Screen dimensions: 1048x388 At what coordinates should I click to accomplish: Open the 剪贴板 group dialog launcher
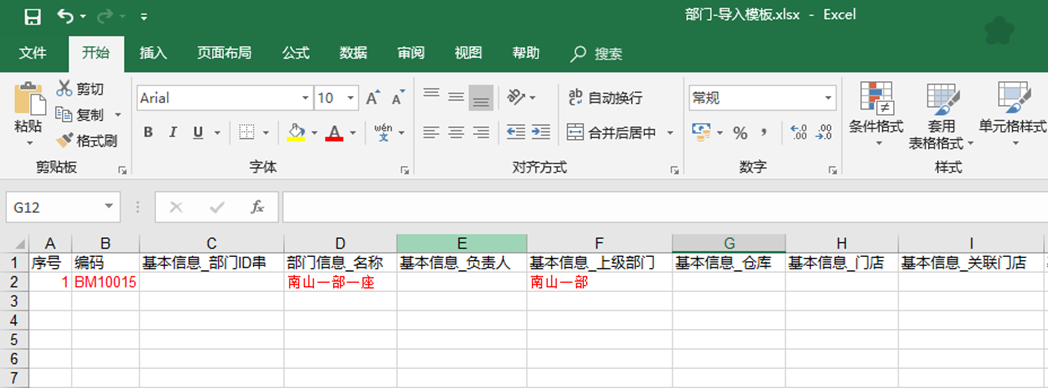pos(122,171)
